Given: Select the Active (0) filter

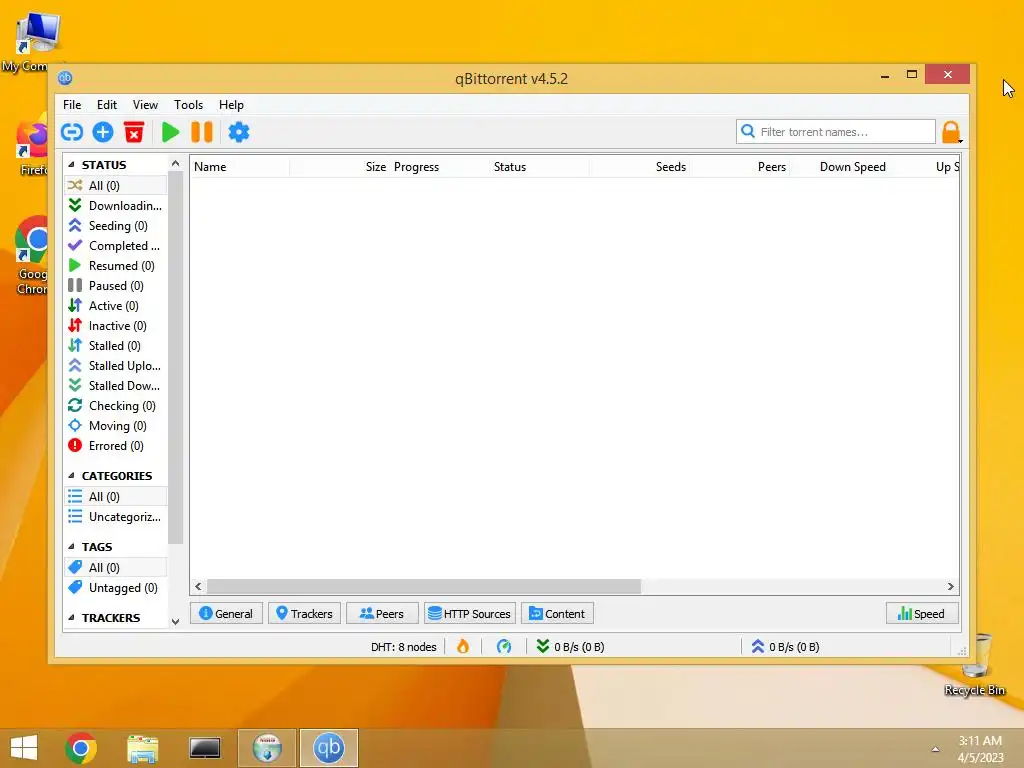Looking at the screenshot, I should [x=116, y=306].
